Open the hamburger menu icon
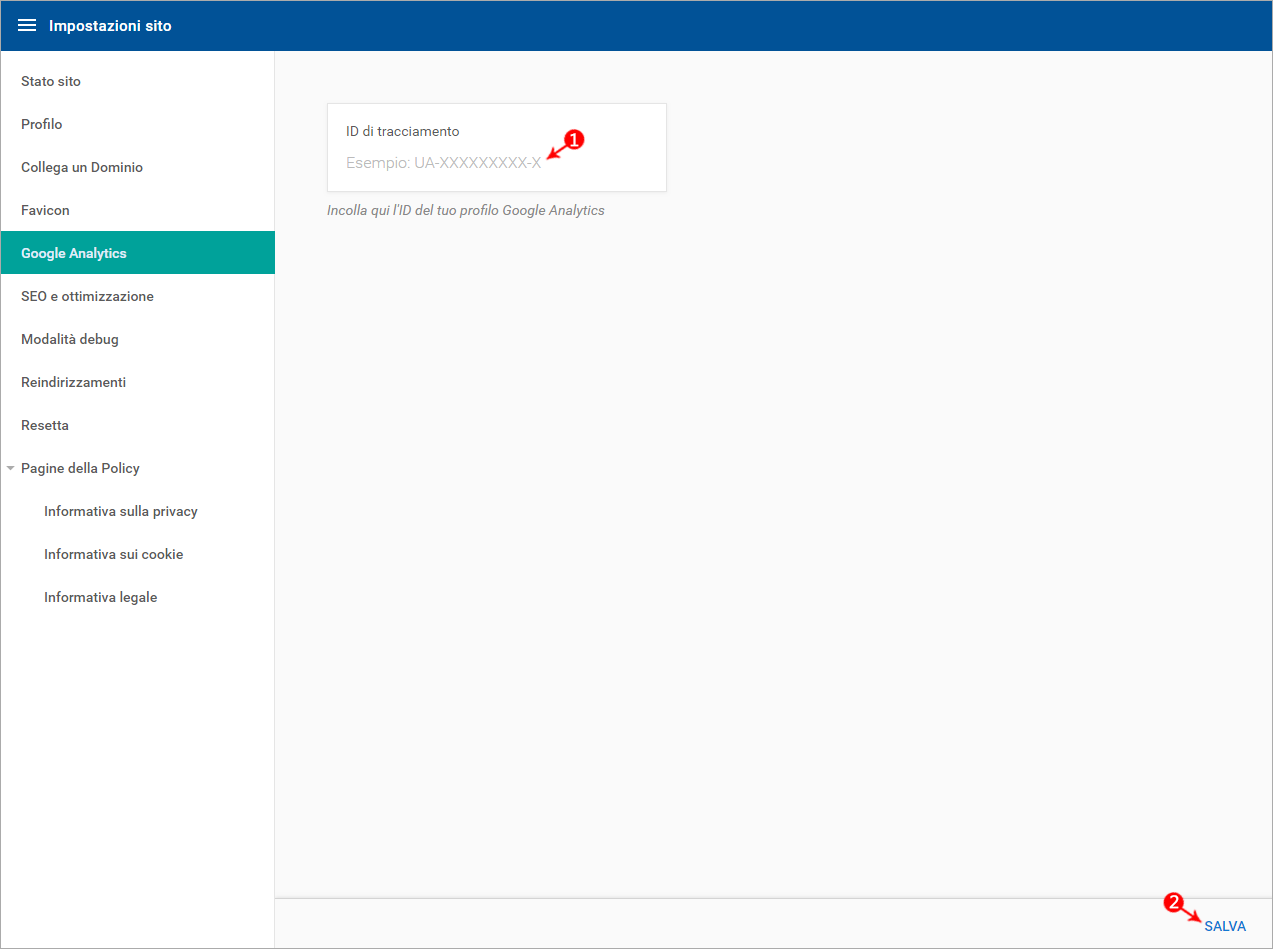The height and width of the screenshot is (949, 1273). tap(27, 26)
